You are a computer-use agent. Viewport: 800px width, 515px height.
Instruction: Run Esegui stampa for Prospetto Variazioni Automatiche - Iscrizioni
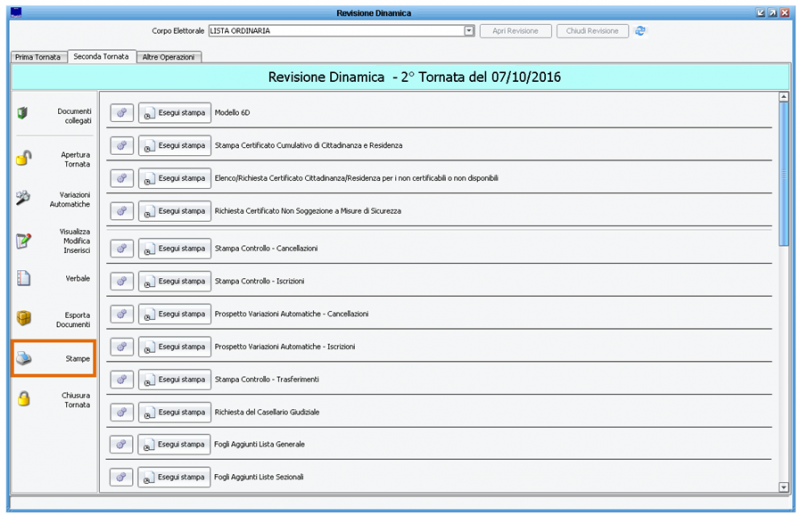tap(174, 347)
